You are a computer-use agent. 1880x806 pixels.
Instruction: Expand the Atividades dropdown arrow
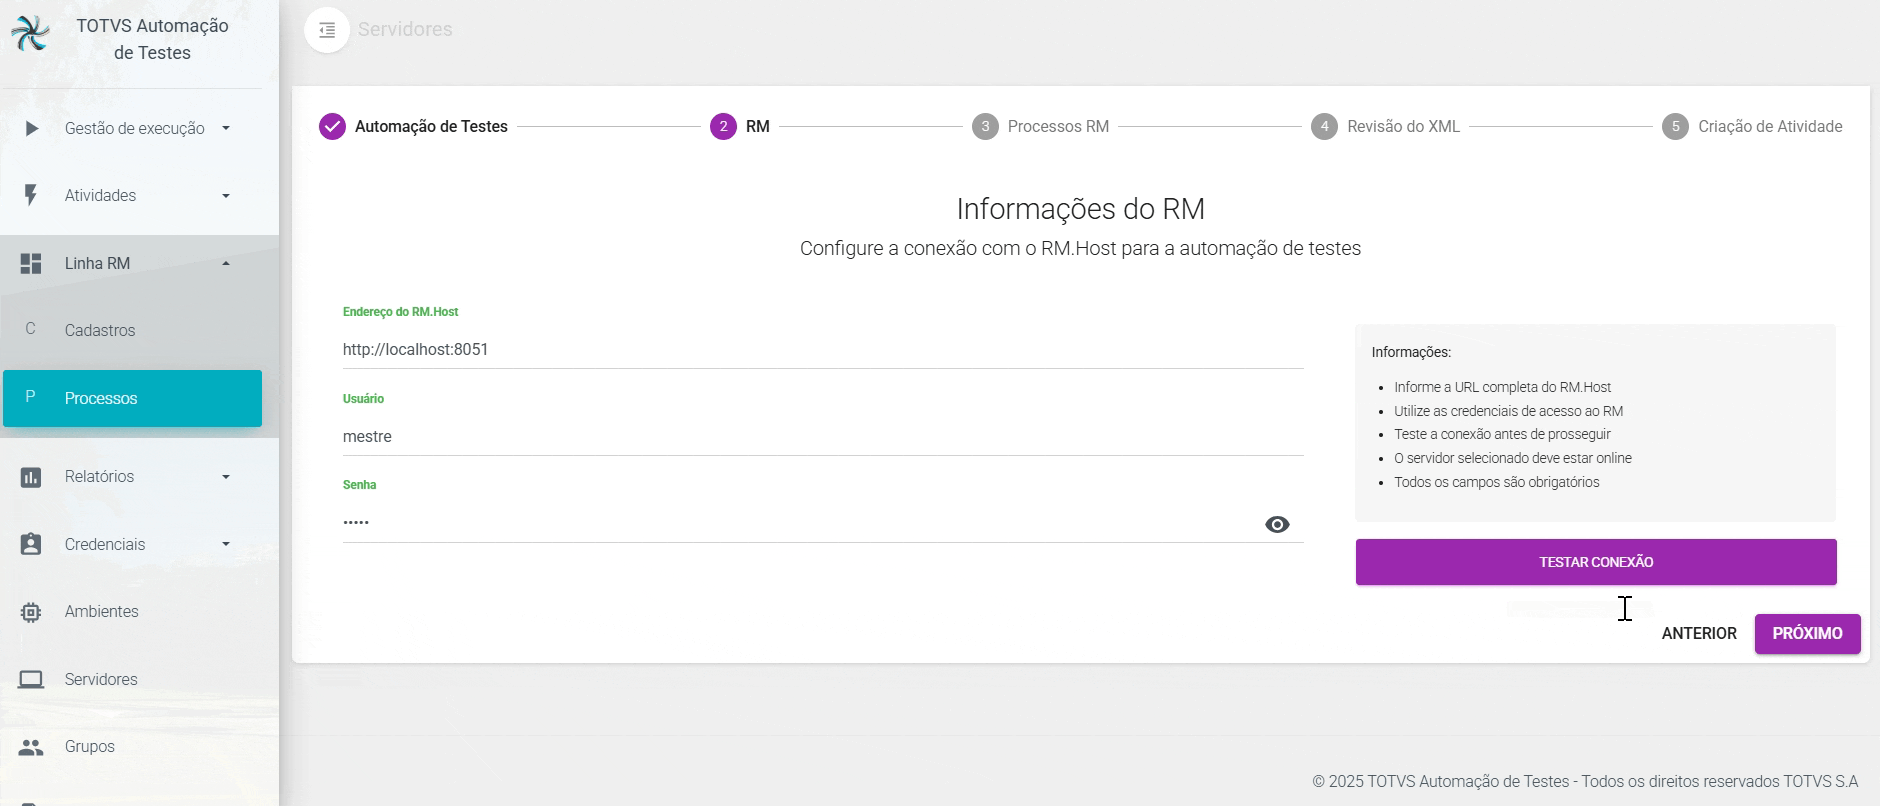point(226,196)
